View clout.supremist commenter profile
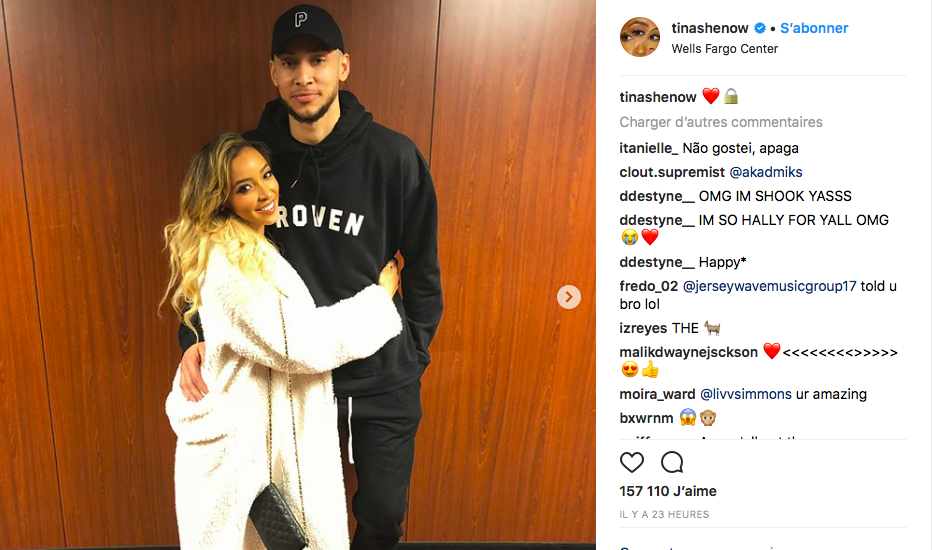Viewport: 932px width, 550px height. point(672,172)
